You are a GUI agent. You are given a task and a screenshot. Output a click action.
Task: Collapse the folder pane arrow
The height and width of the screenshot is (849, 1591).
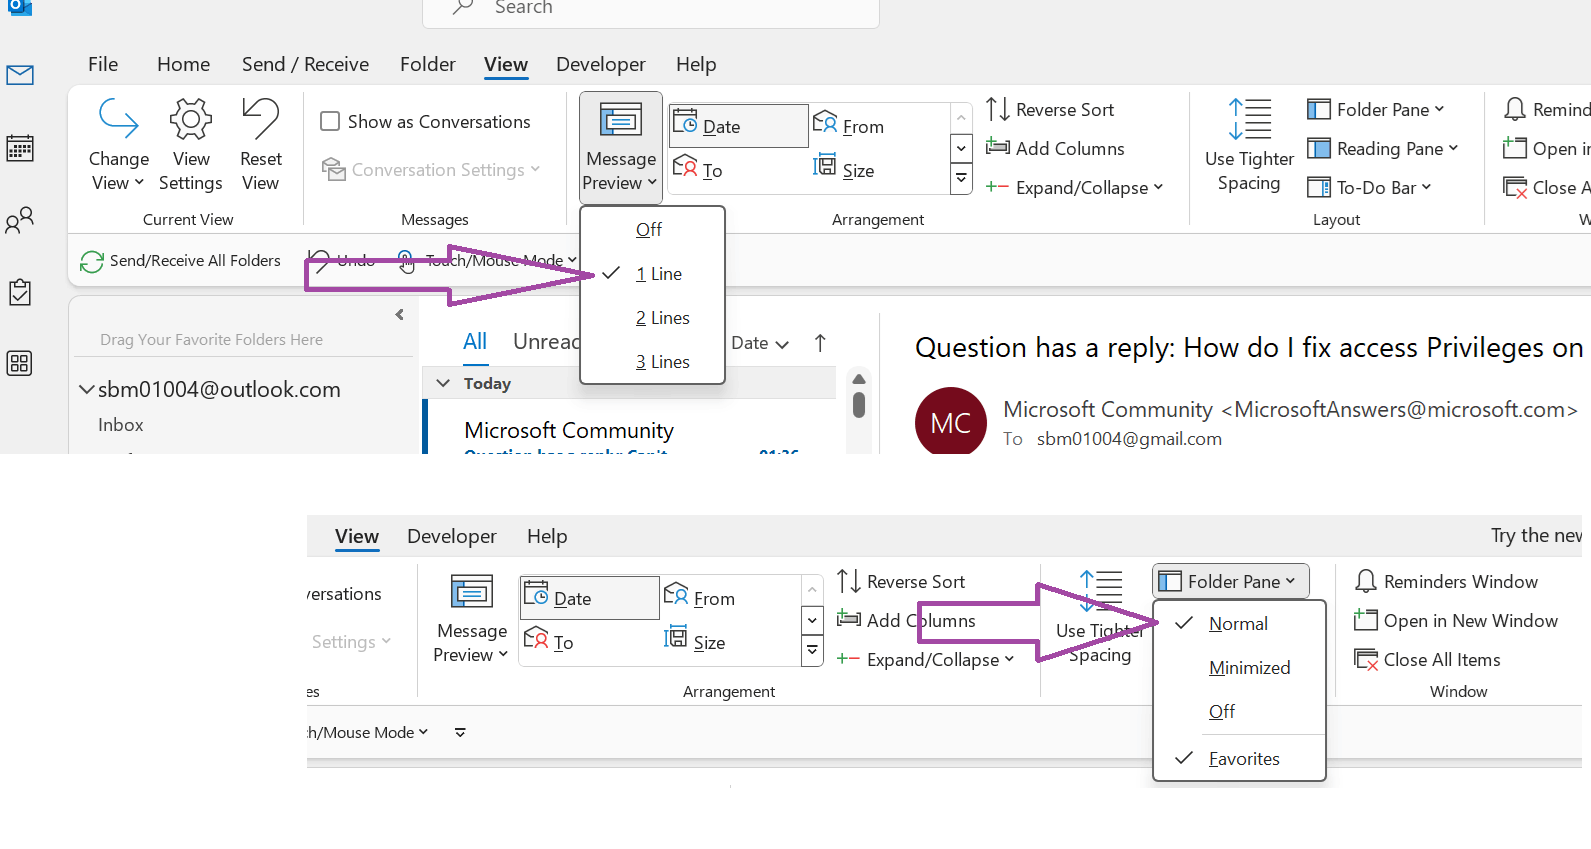399,314
